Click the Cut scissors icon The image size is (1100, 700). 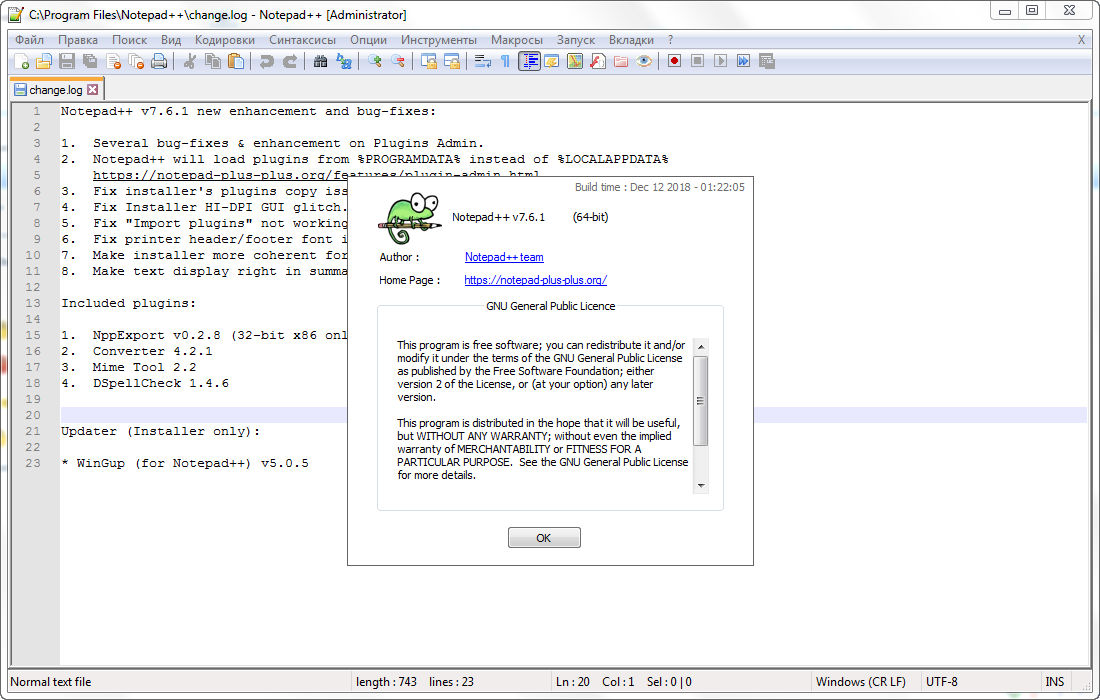(188, 61)
